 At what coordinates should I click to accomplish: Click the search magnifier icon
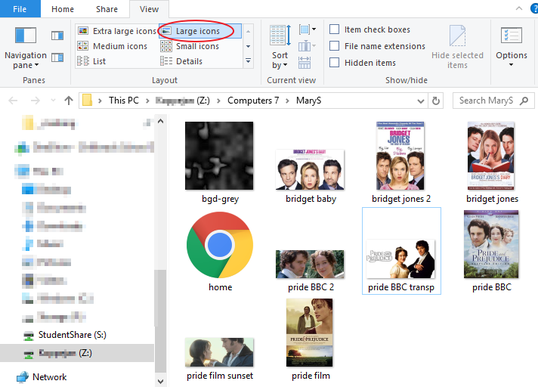524,101
